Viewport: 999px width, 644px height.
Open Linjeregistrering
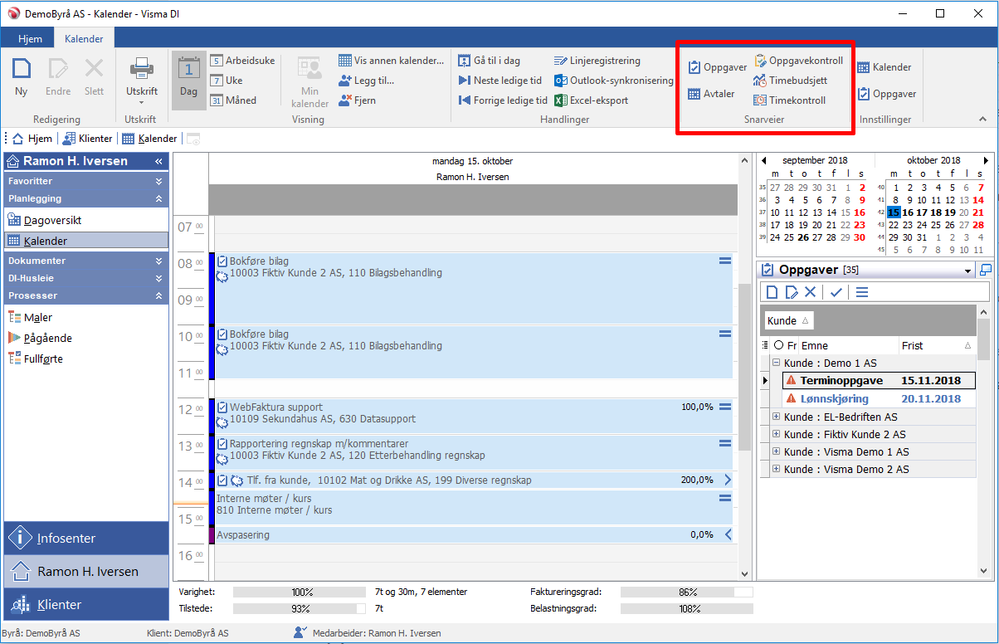(597, 61)
